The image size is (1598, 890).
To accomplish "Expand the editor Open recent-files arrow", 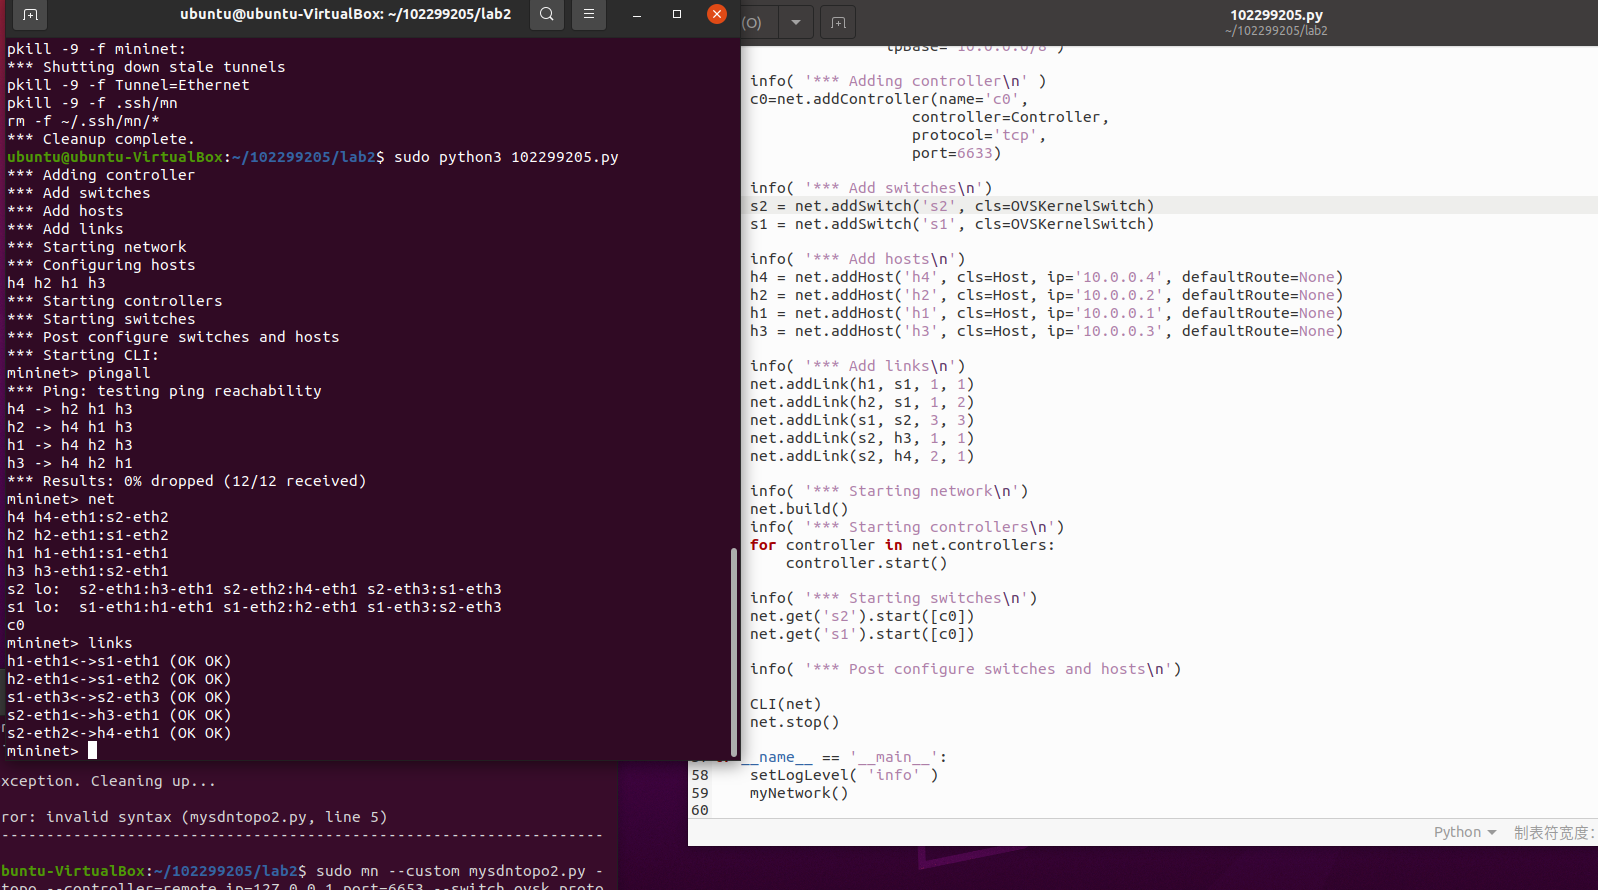I will [x=796, y=22].
